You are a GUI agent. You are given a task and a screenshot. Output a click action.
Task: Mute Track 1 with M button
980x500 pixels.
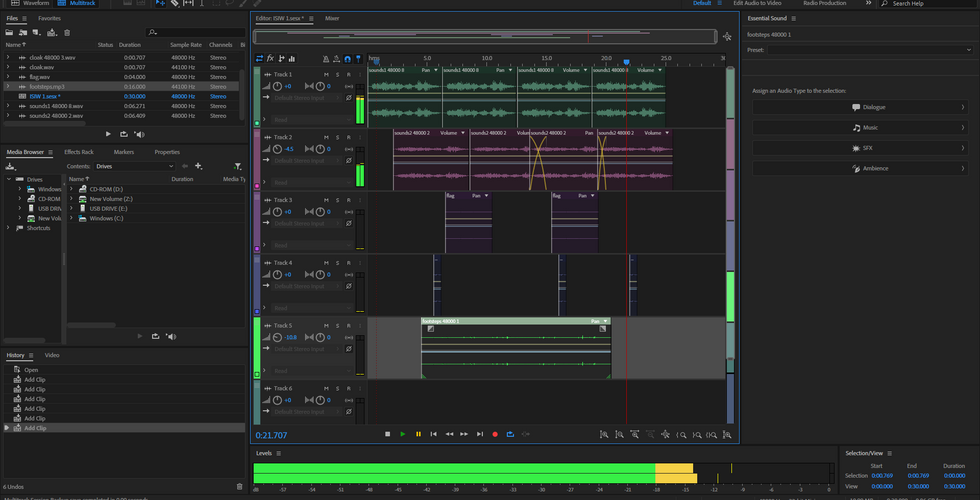point(326,74)
